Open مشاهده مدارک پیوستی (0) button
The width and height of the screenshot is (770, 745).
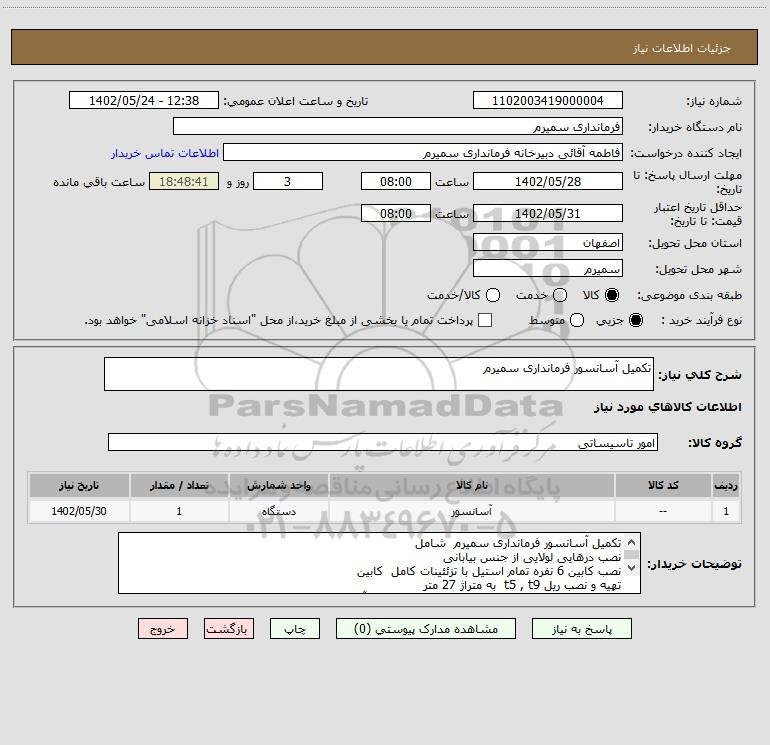pos(426,629)
